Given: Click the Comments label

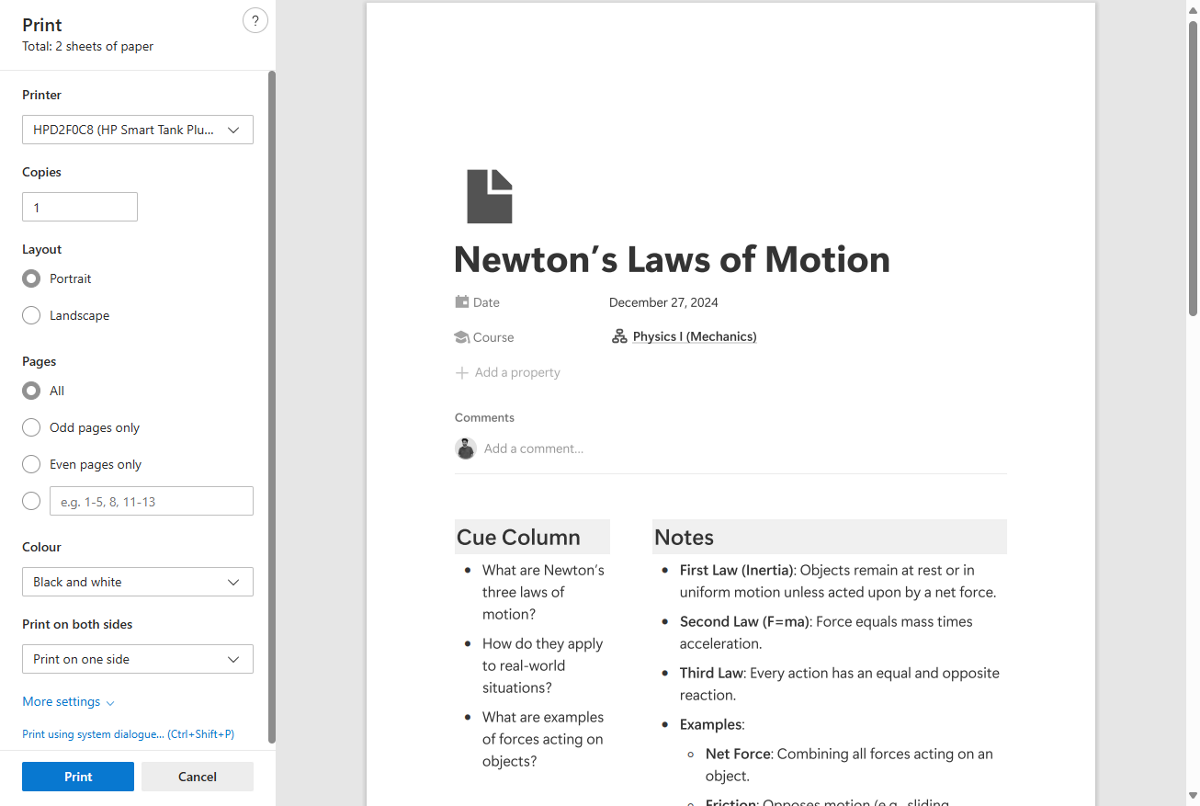Looking at the screenshot, I should (x=485, y=418).
